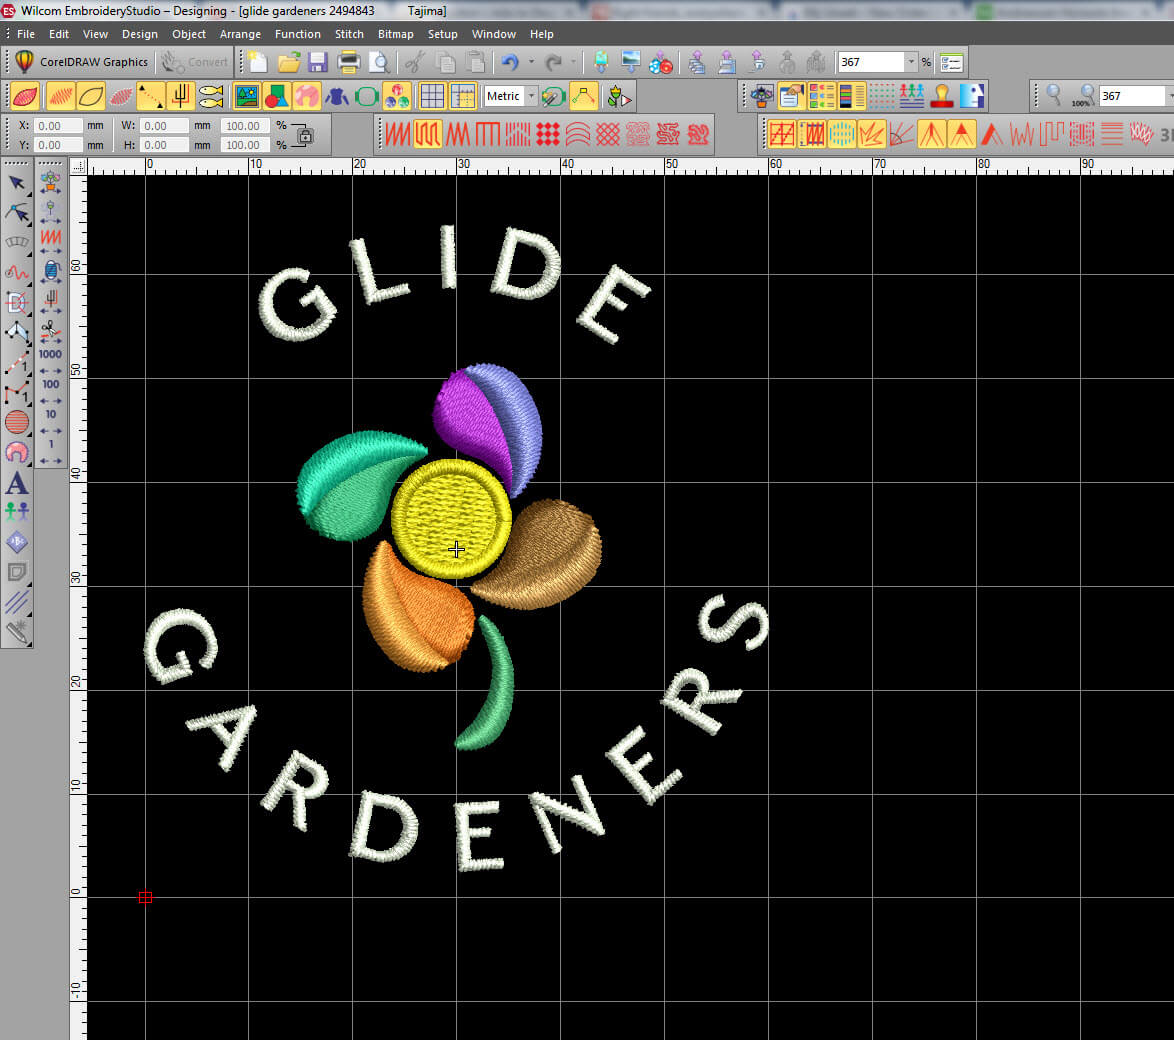Open the Metric measurement units dropdown
Image resolution: width=1174 pixels, height=1040 pixels.
[x=531, y=96]
